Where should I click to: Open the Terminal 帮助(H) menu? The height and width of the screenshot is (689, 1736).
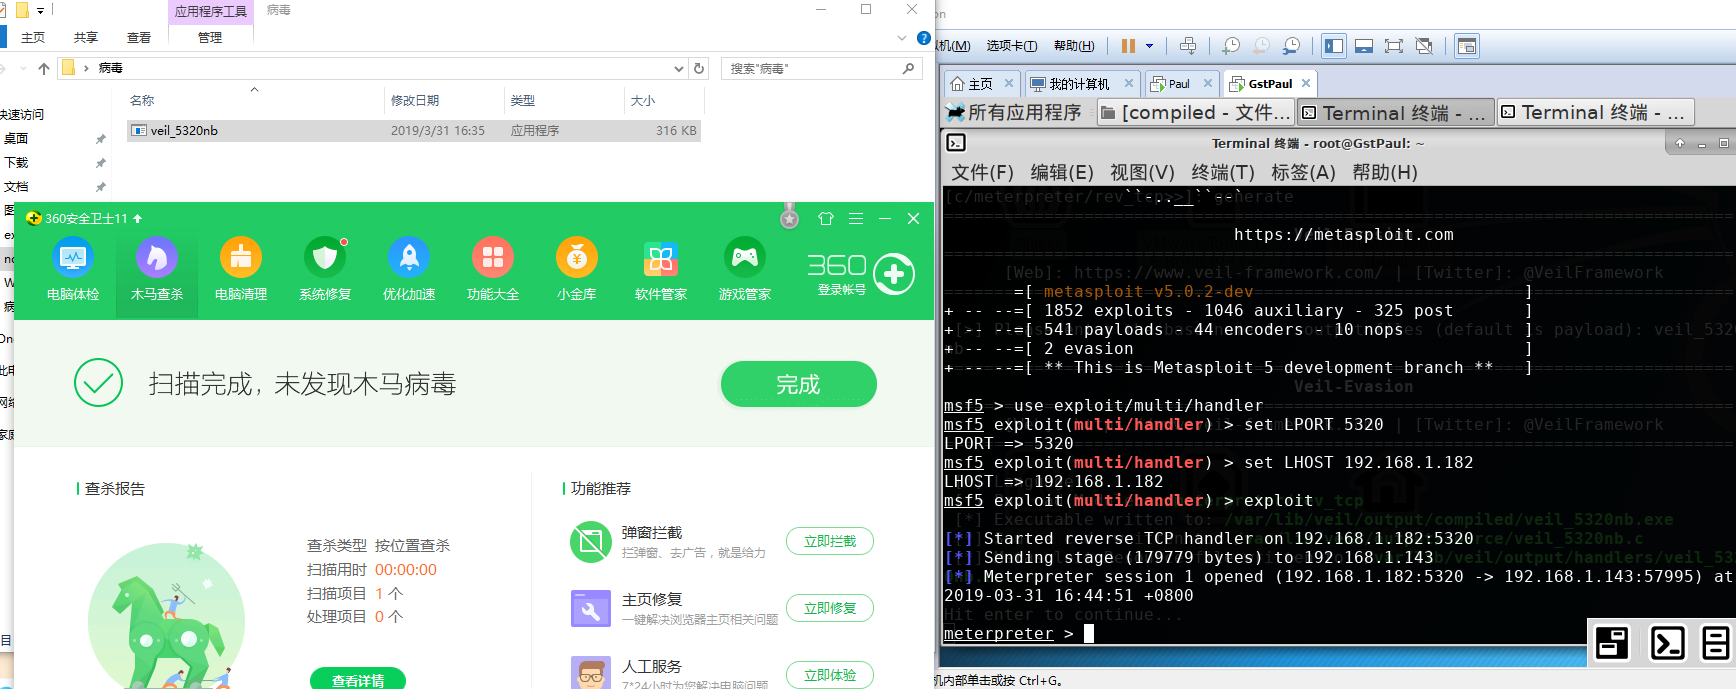1385,172
